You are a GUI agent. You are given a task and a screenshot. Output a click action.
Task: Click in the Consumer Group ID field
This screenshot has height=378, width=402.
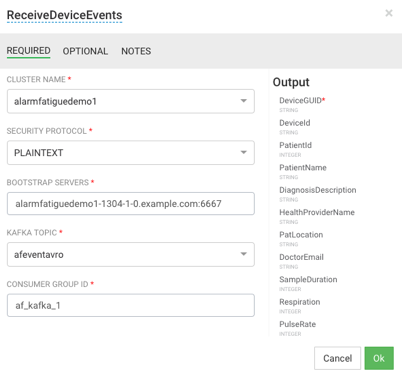pyautogui.click(x=131, y=305)
